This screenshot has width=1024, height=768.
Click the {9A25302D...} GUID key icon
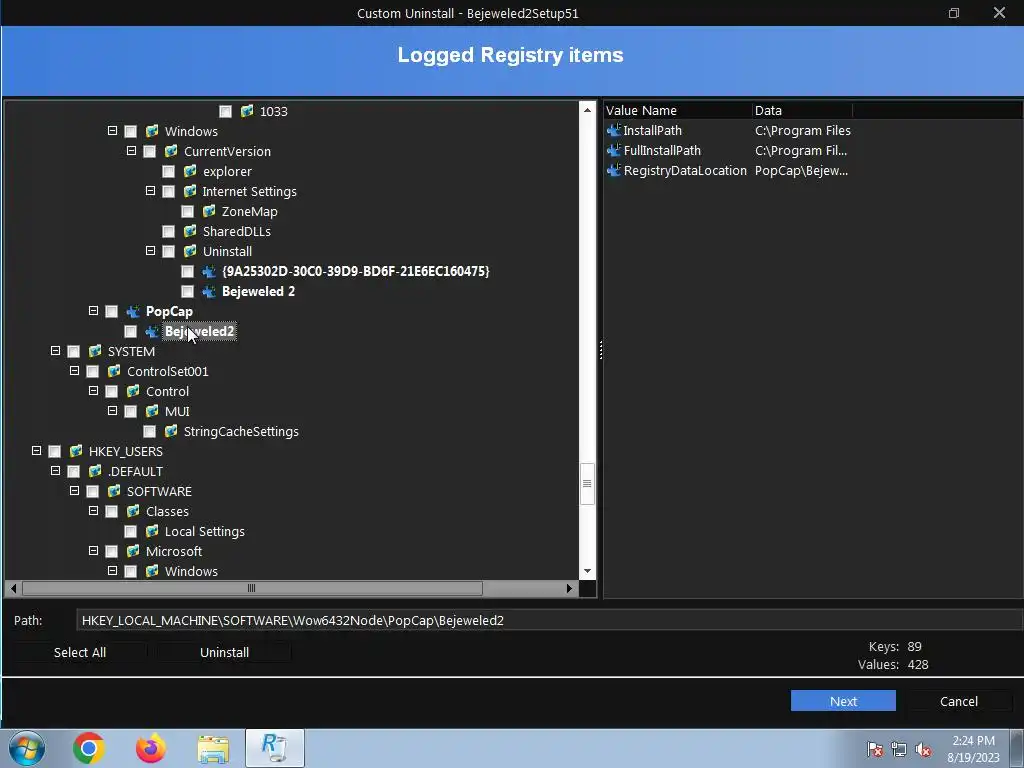(209, 271)
